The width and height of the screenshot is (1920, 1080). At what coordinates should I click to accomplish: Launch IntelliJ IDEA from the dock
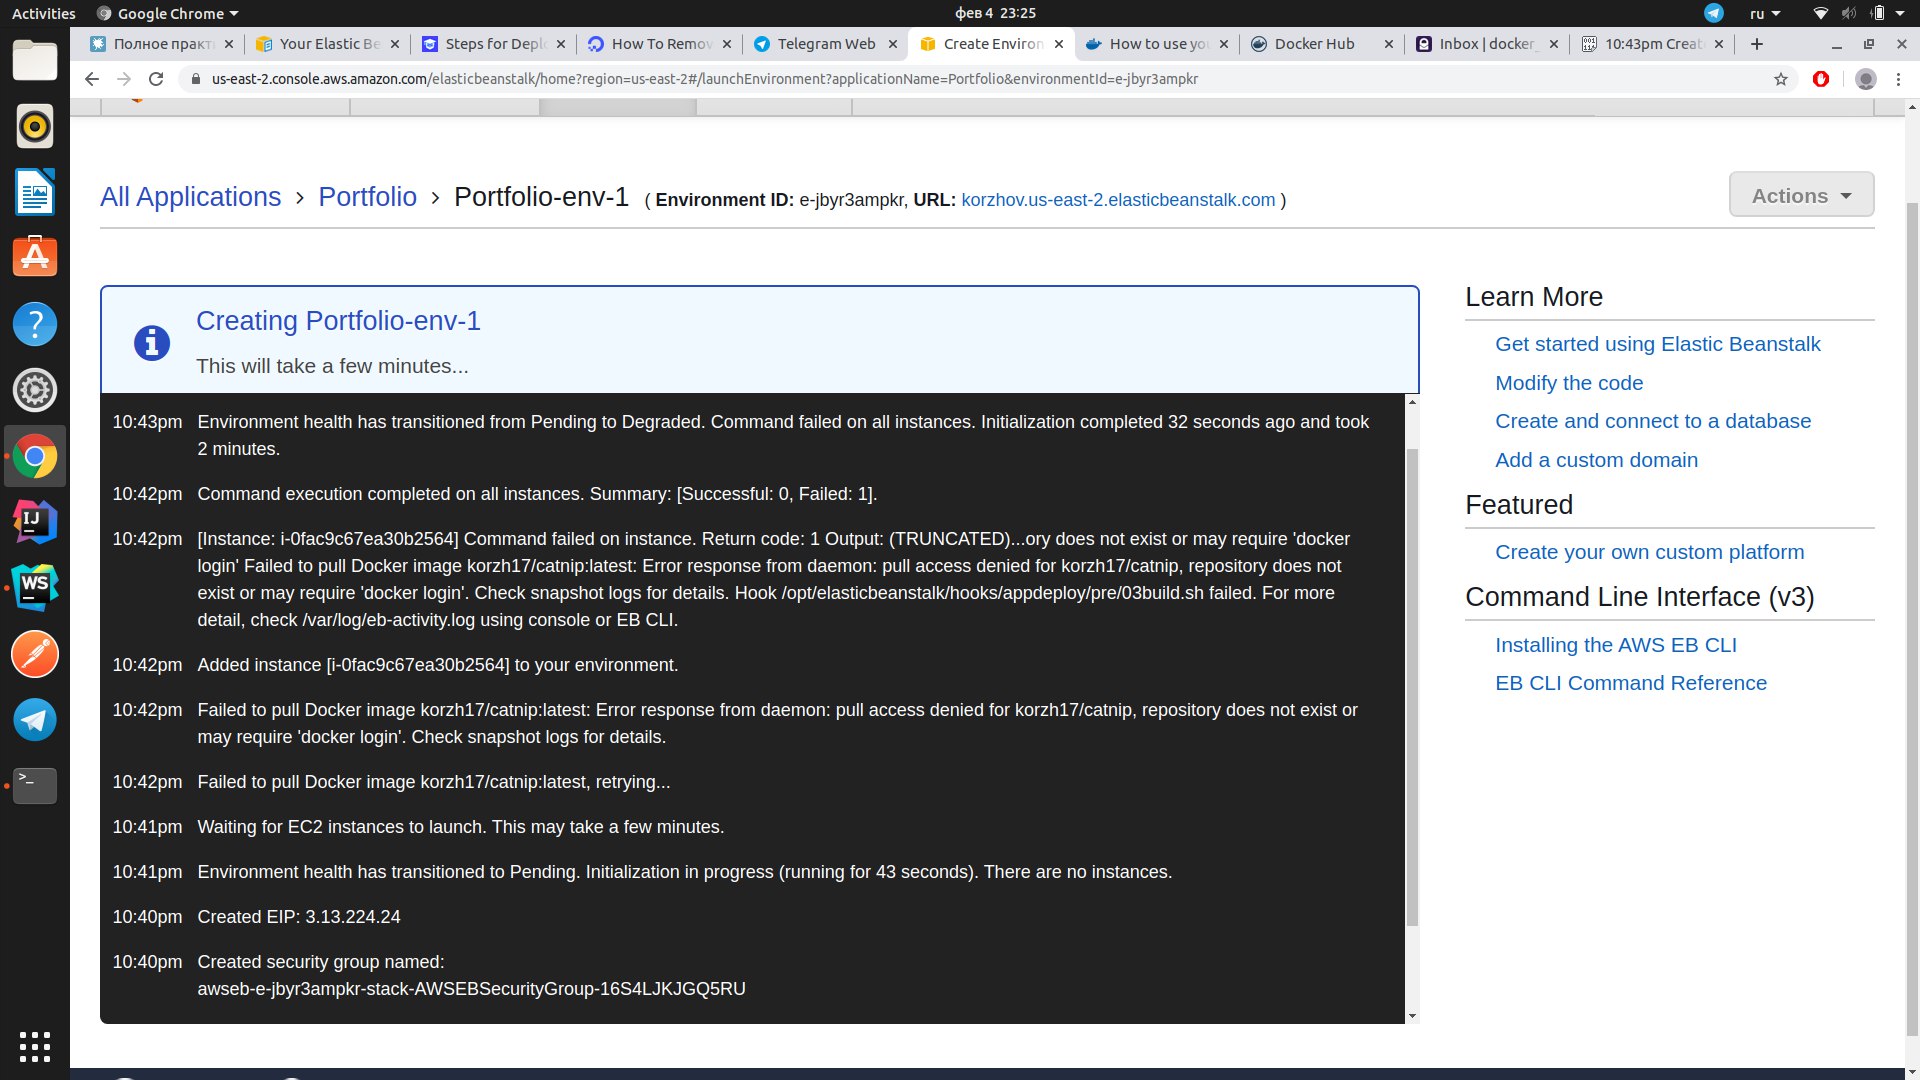click(x=35, y=521)
